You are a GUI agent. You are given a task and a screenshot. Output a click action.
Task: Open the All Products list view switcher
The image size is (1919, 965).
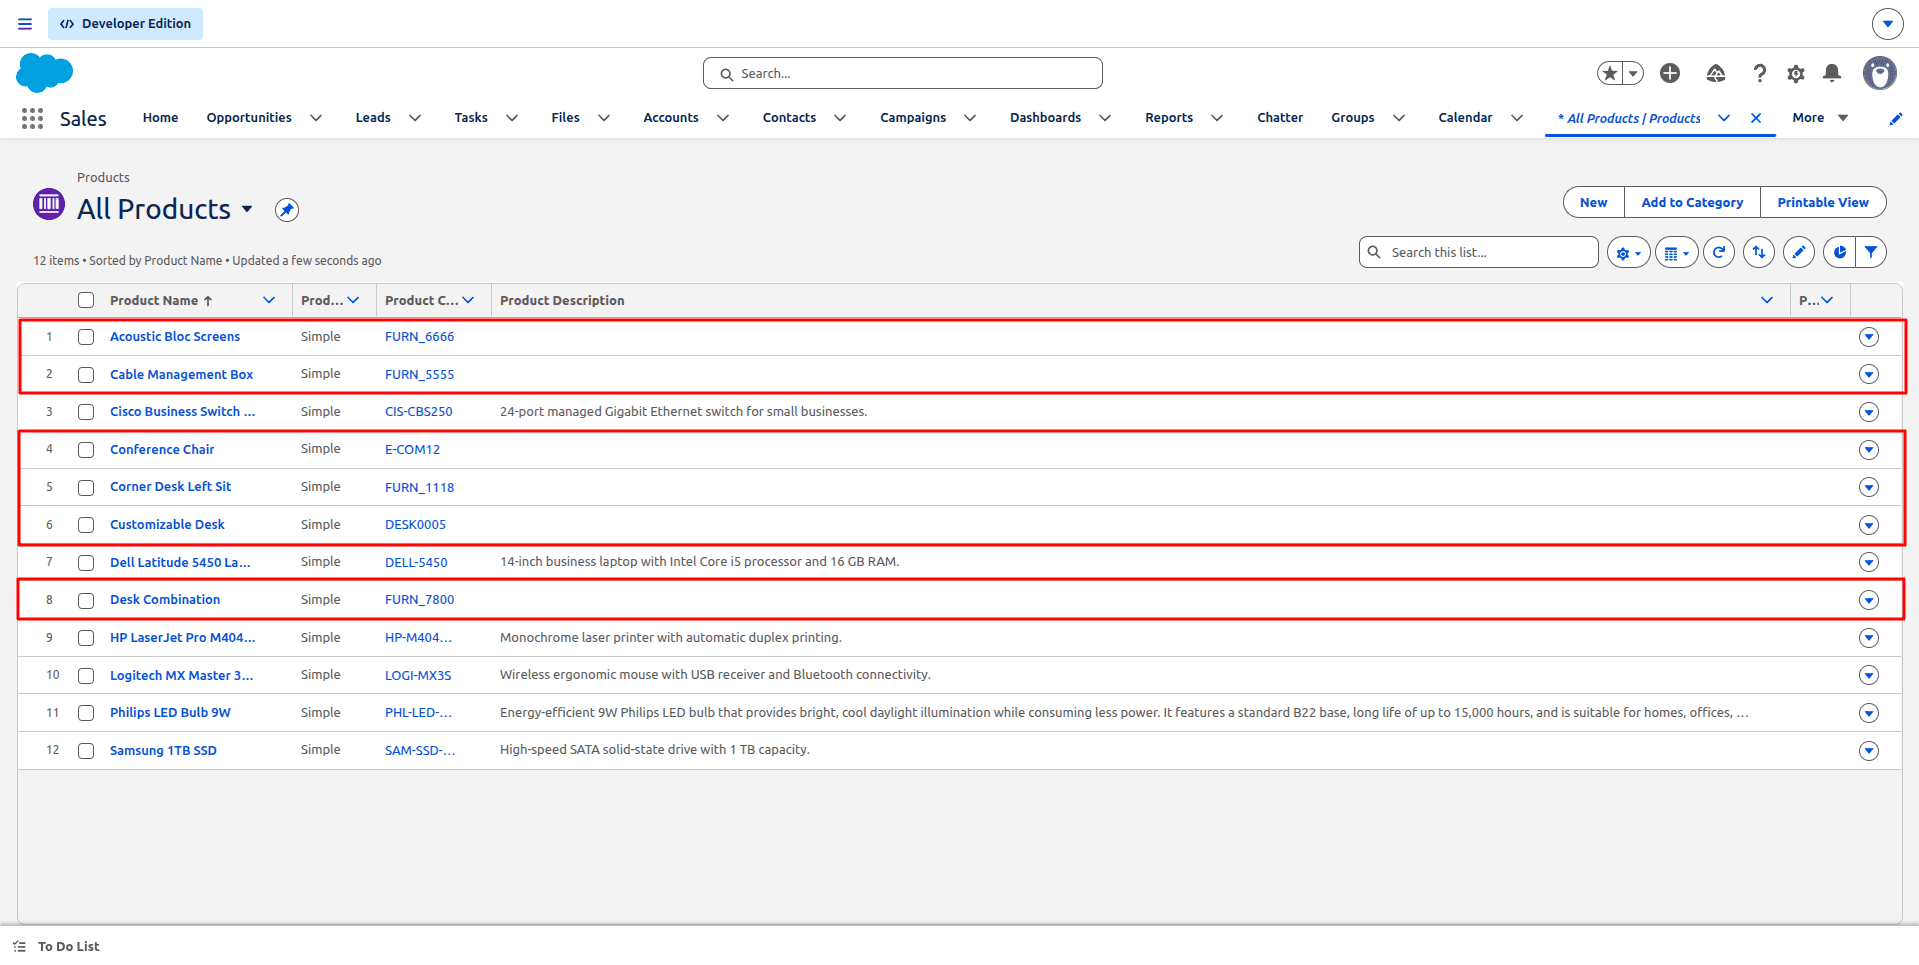[x=246, y=209]
